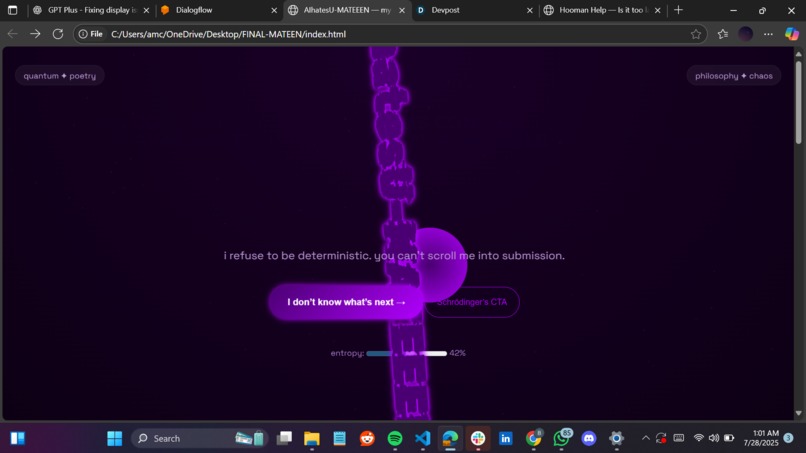Open the Widgets icon at taskbar left
This screenshot has height=453, width=806.
pyautogui.click(x=17, y=439)
